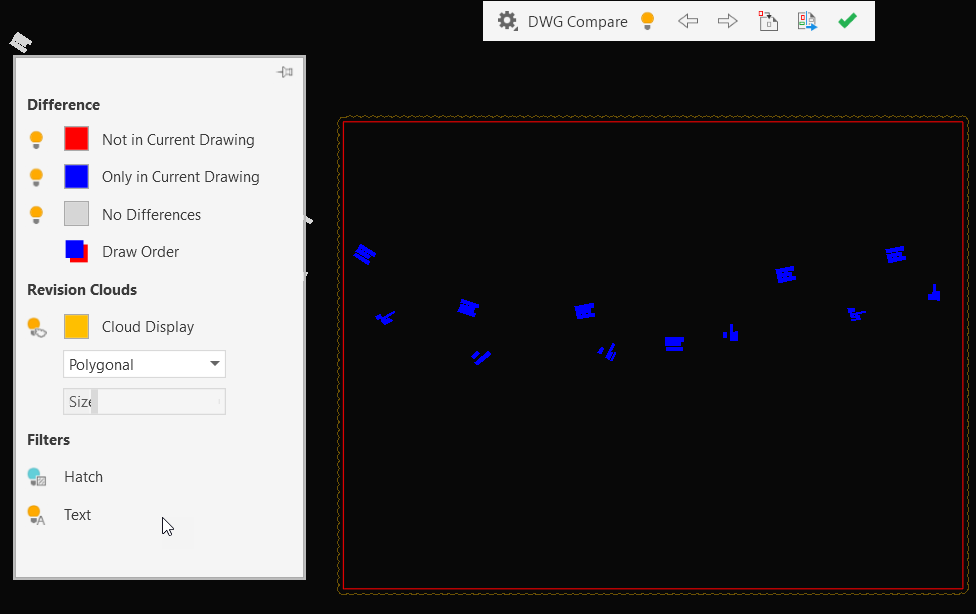Click the Import Objects icon
This screenshot has height=614, width=976.
[768, 21]
